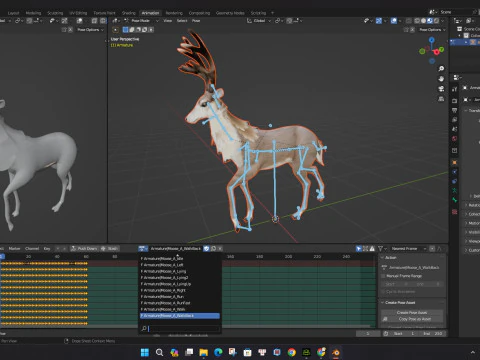Open File Explorer from the taskbar
This screenshot has height=360, width=480.
203,352
